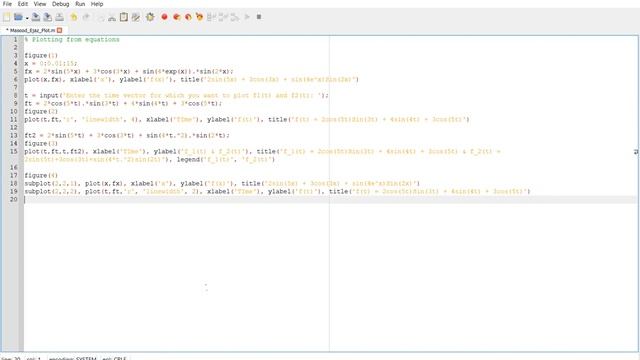Create a new script file
640x360 pixels.
tap(7, 17)
